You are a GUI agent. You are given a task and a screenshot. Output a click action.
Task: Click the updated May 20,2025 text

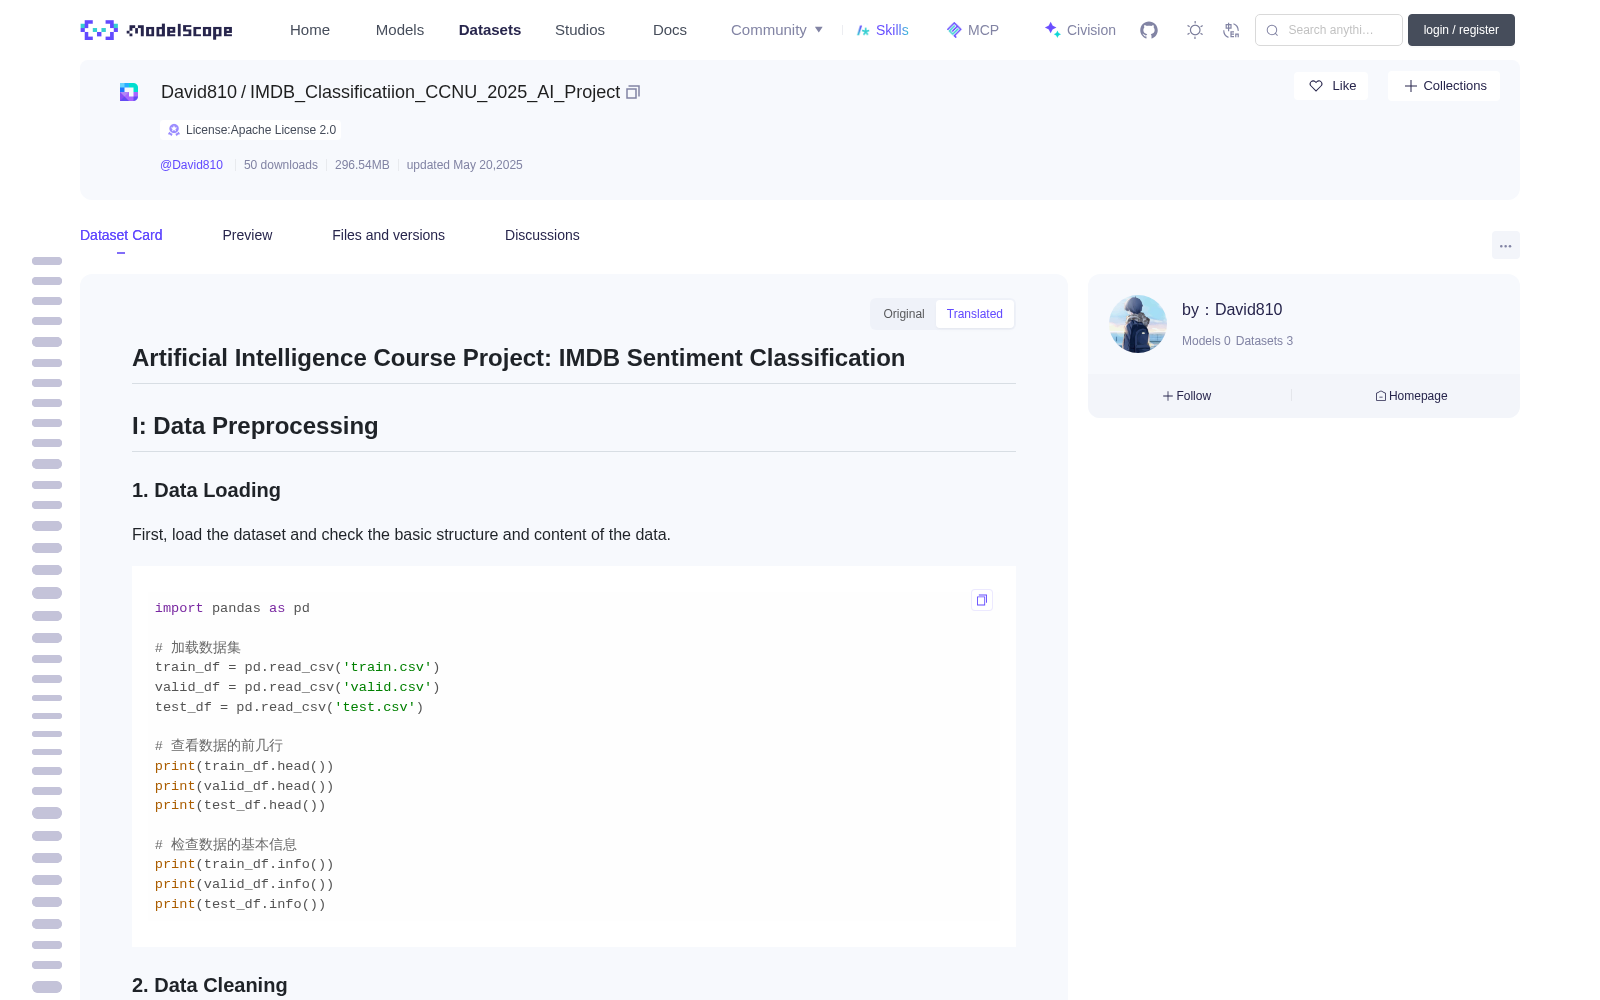coord(464,165)
